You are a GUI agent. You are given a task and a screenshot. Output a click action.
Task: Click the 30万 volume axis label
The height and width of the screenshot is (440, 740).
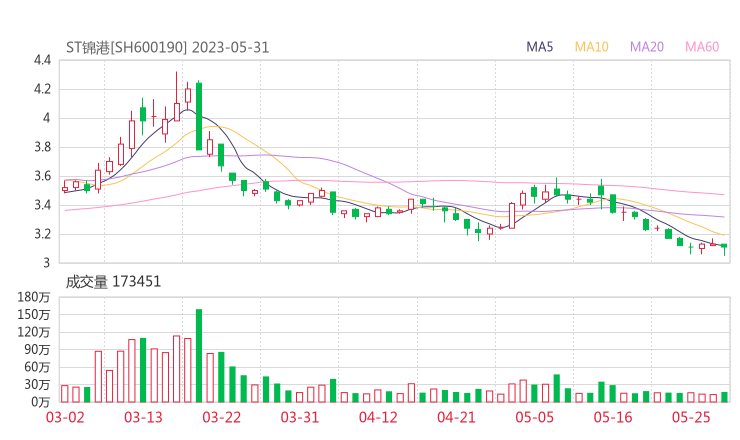pos(37,384)
